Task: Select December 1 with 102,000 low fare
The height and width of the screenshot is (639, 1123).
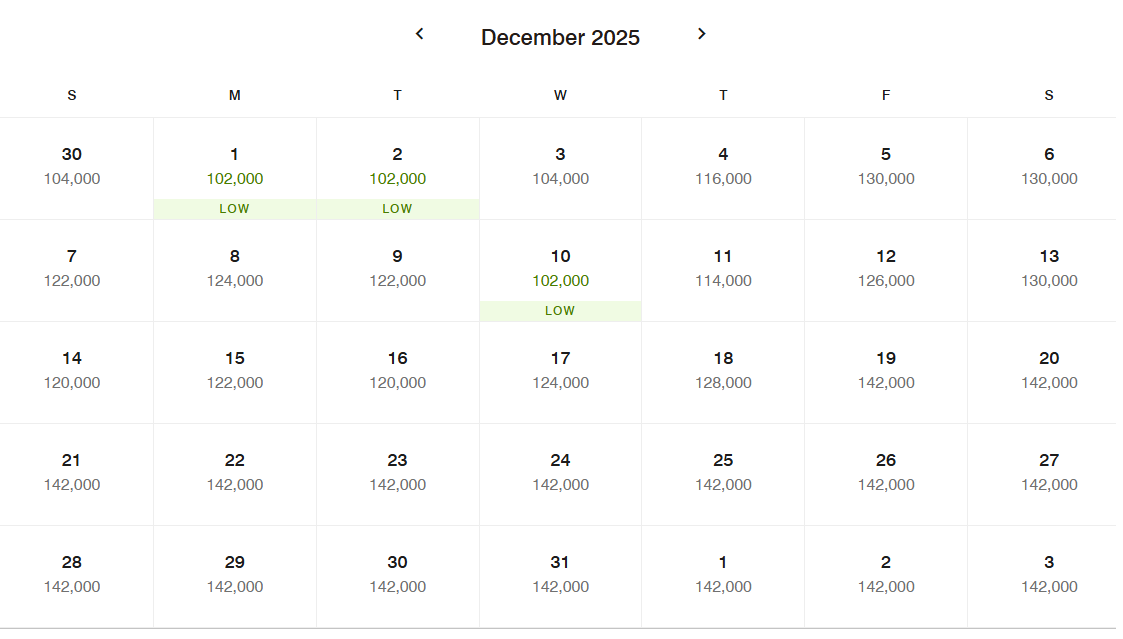Action: coord(234,169)
